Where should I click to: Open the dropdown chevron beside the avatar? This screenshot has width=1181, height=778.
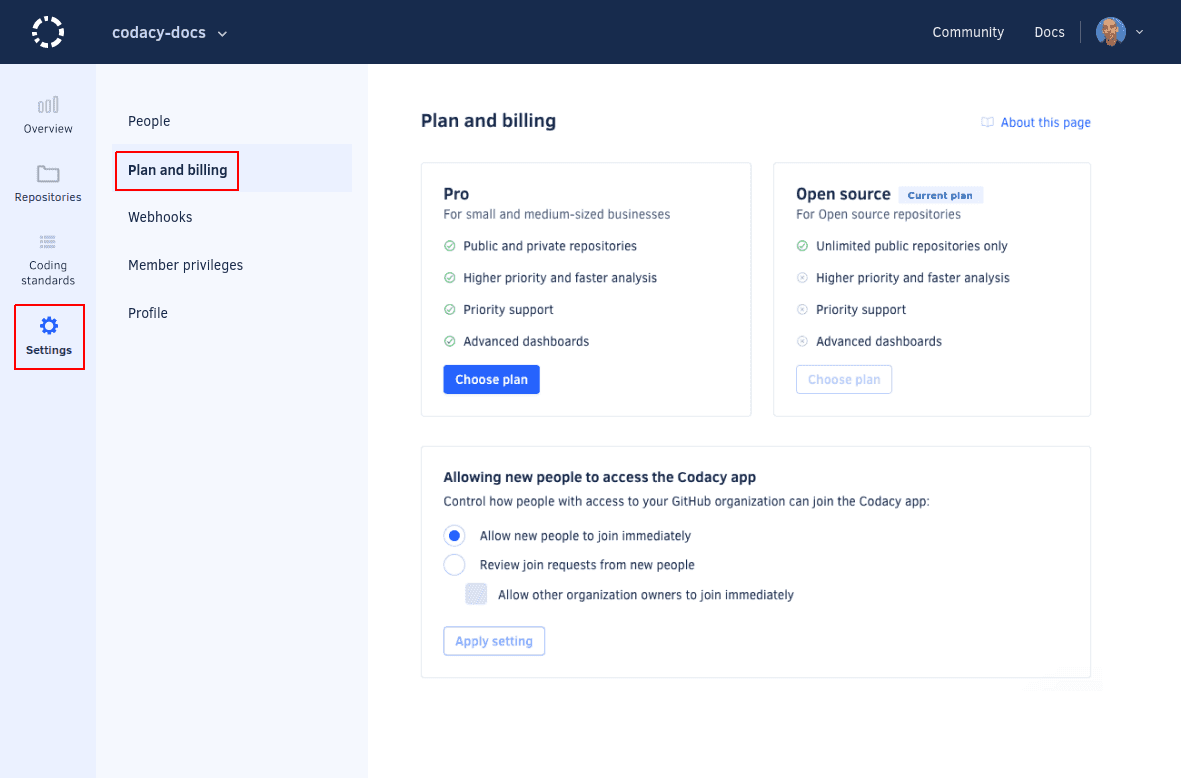pyautogui.click(x=1139, y=31)
